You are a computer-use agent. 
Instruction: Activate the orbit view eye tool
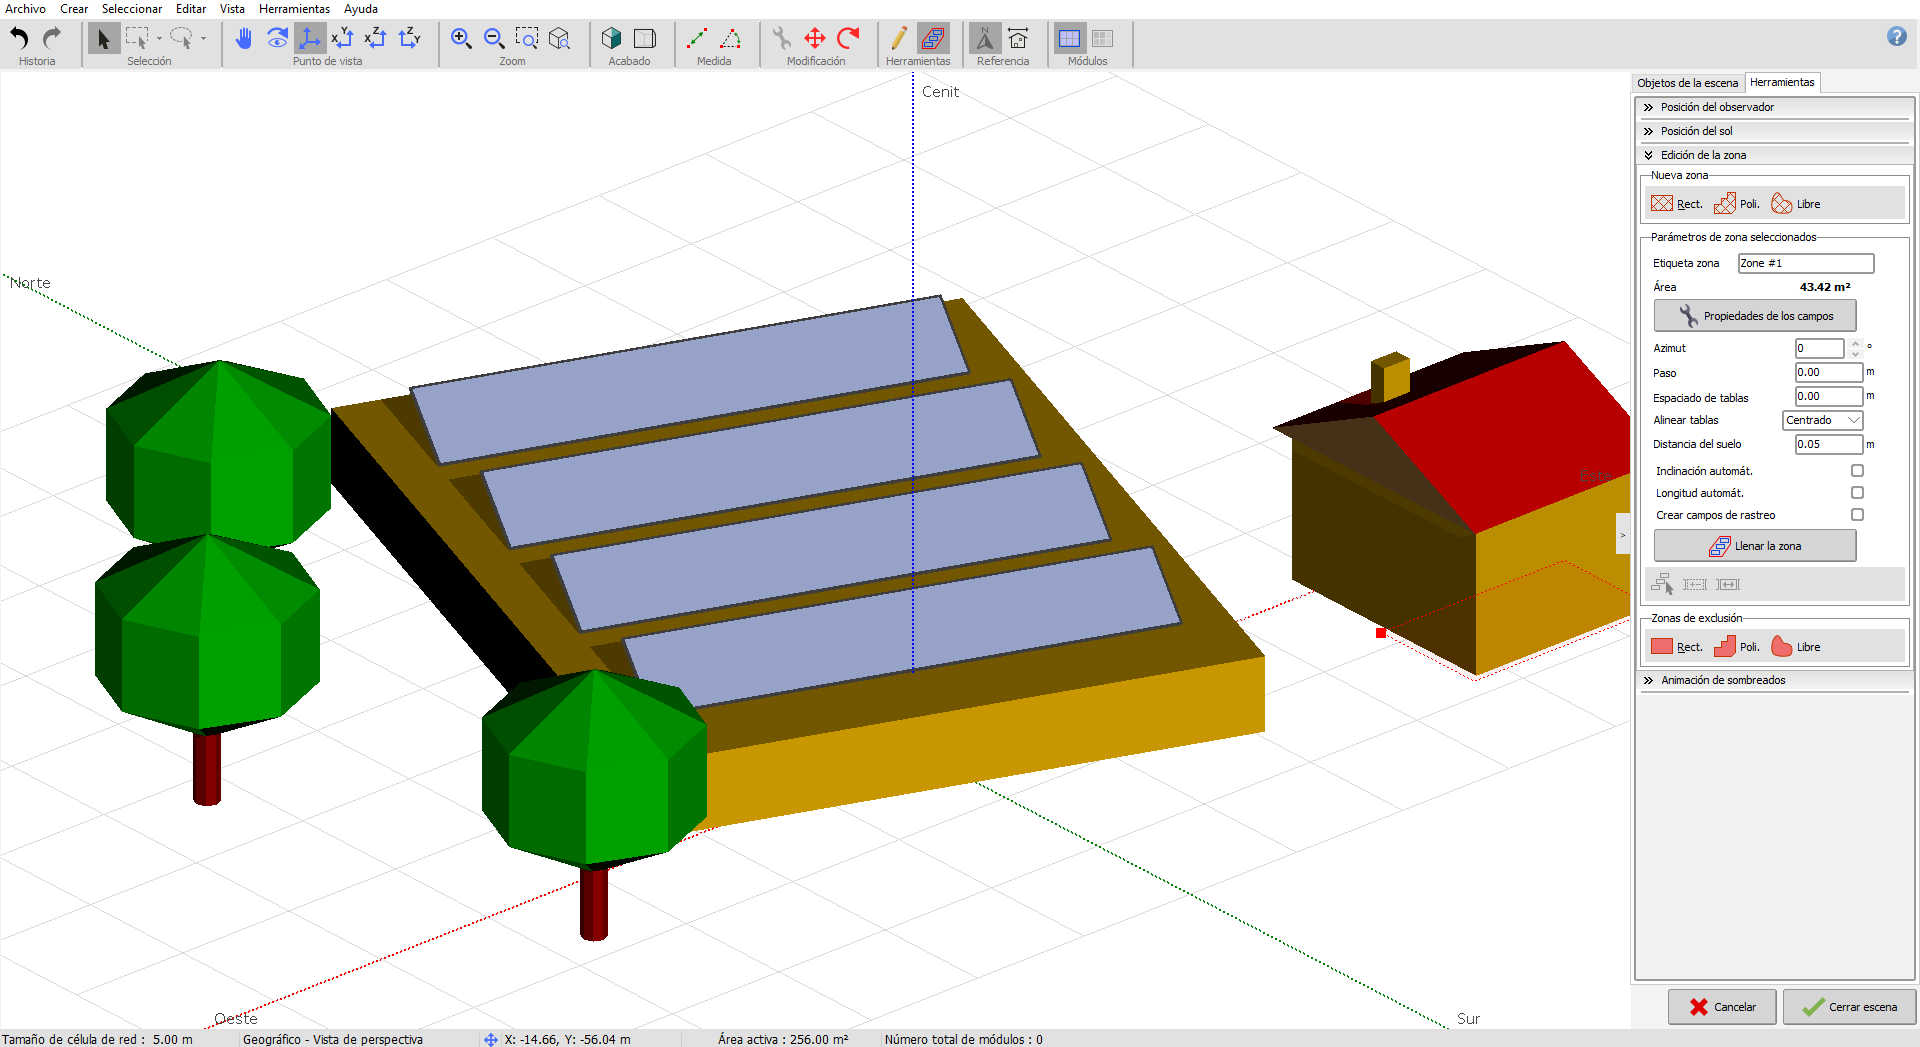click(x=277, y=38)
